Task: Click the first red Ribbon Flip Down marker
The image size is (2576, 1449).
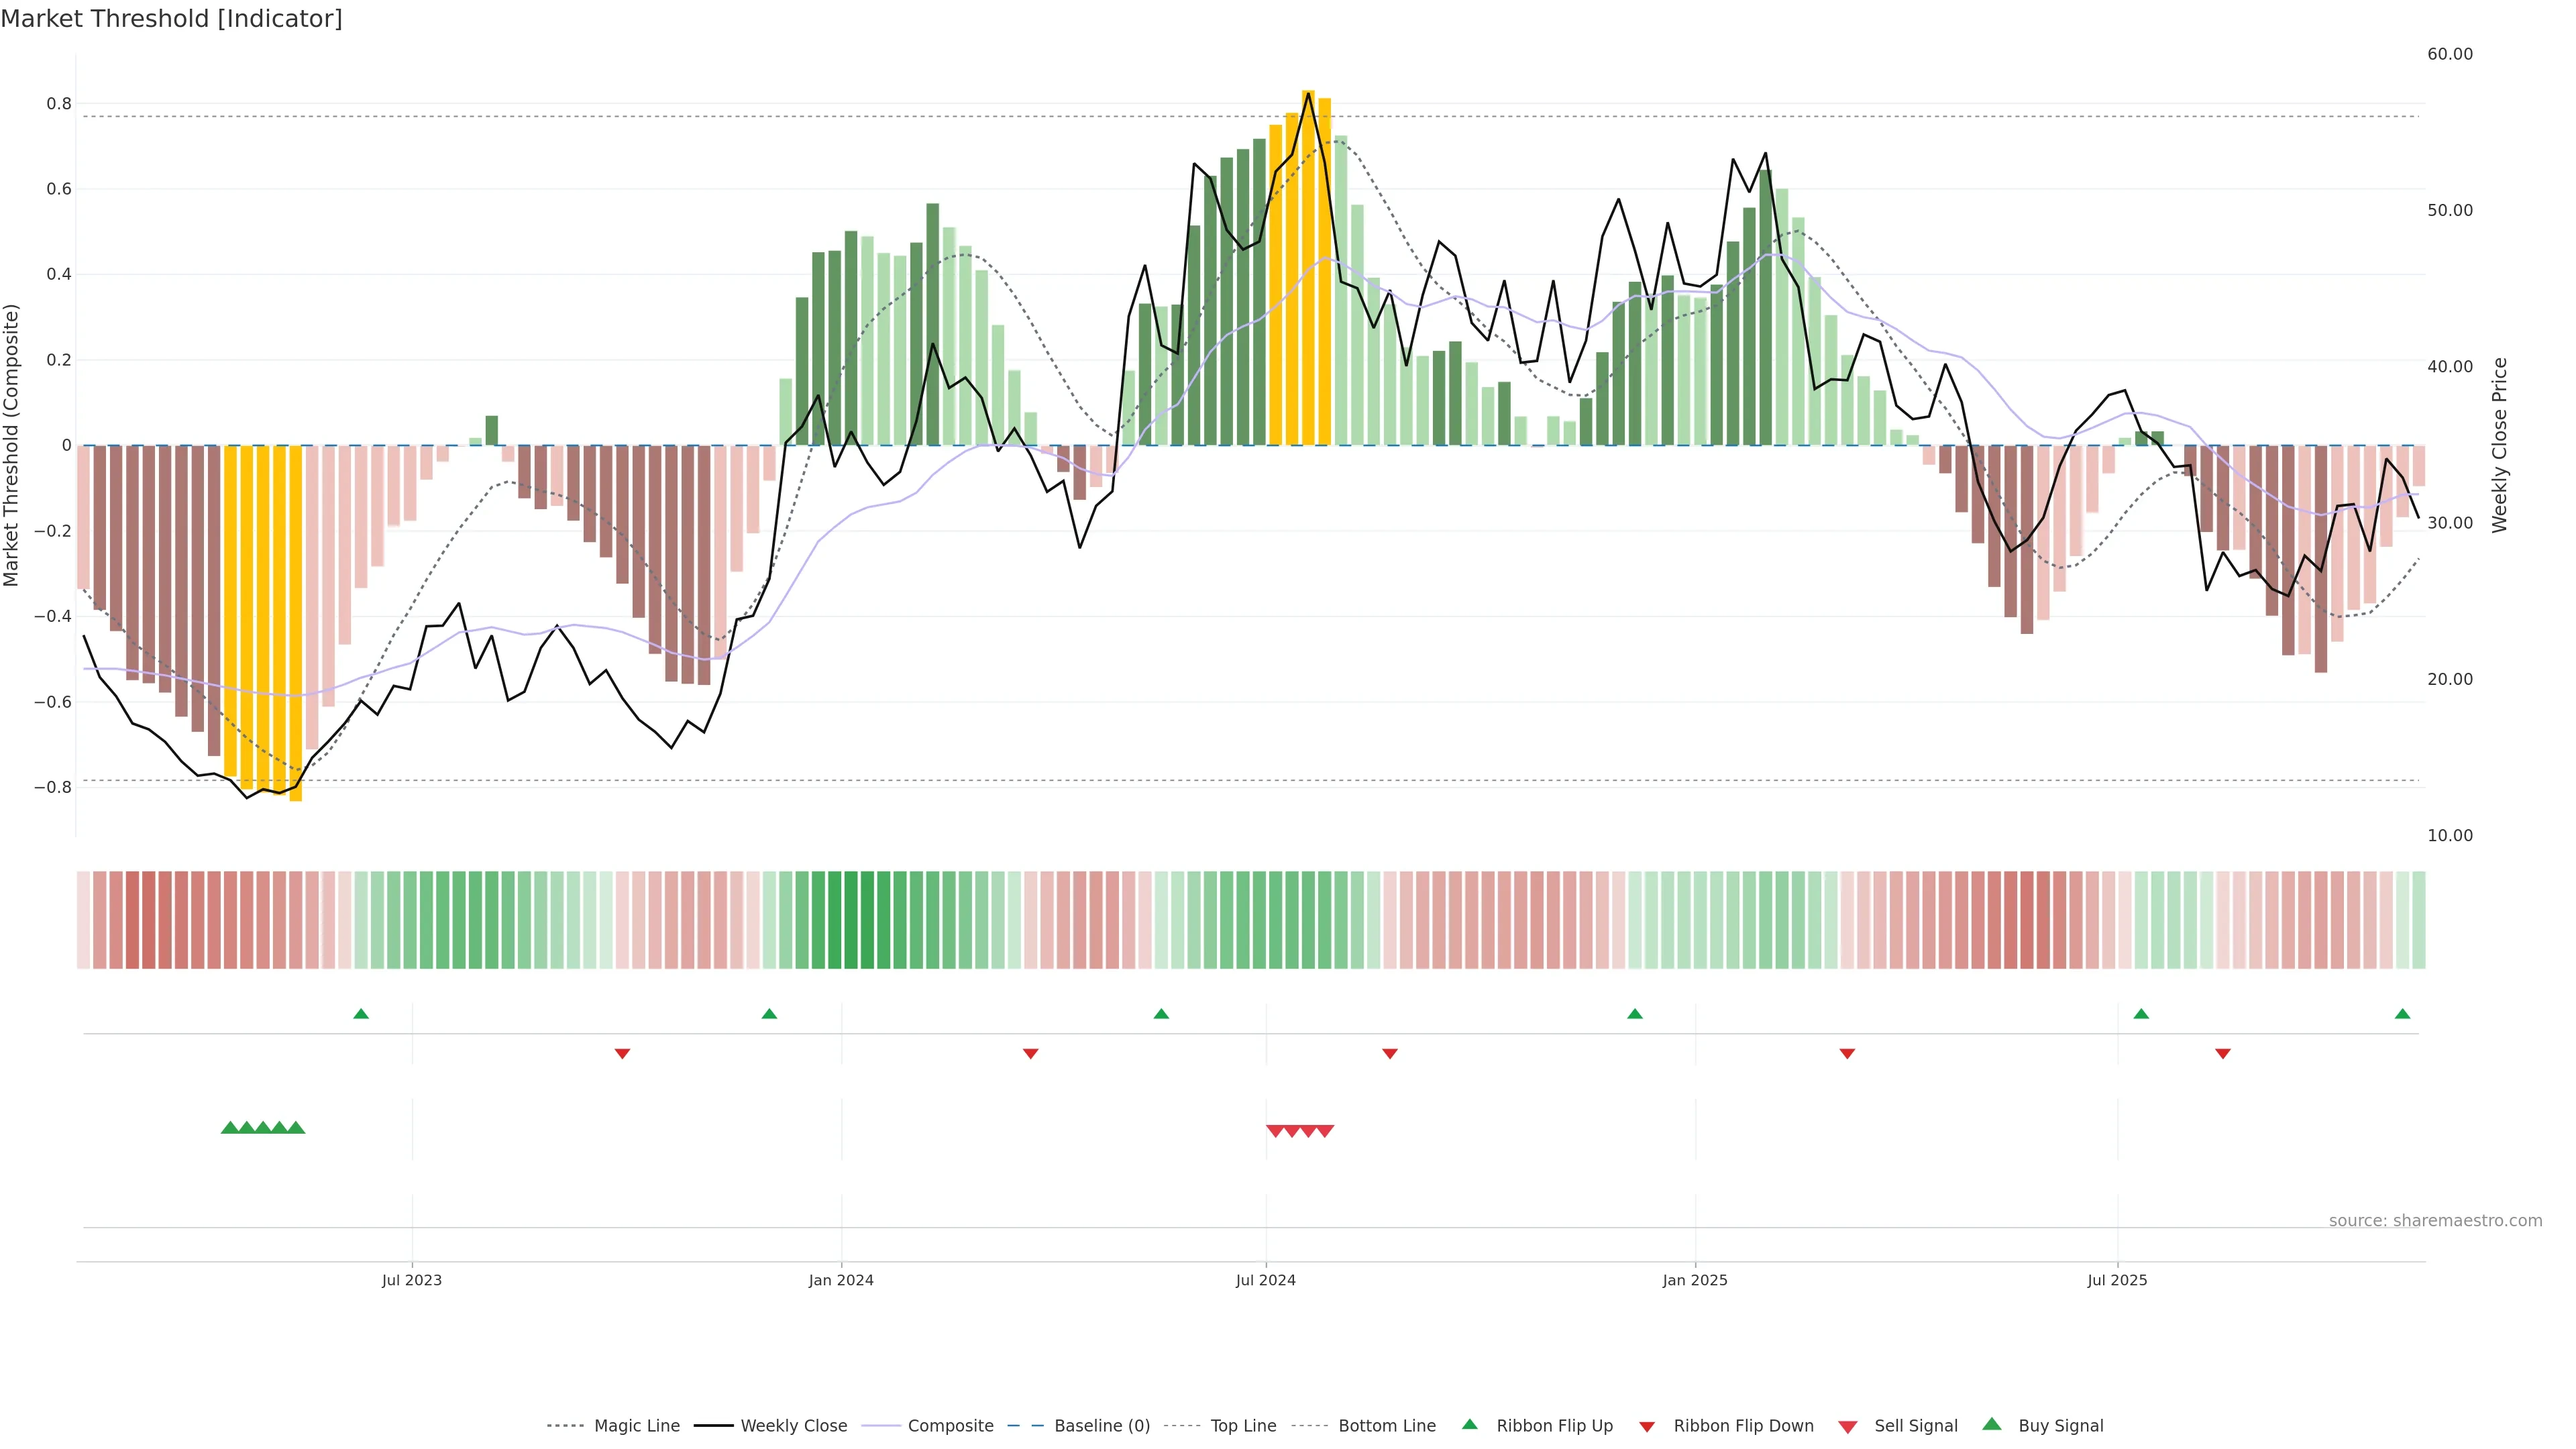Action: coord(622,1053)
